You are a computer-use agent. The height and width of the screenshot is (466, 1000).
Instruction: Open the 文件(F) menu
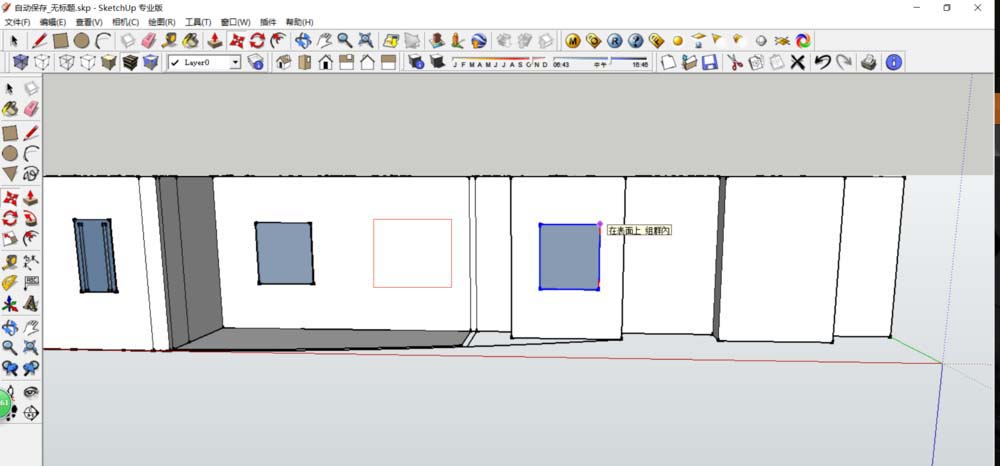[x=18, y=22]
